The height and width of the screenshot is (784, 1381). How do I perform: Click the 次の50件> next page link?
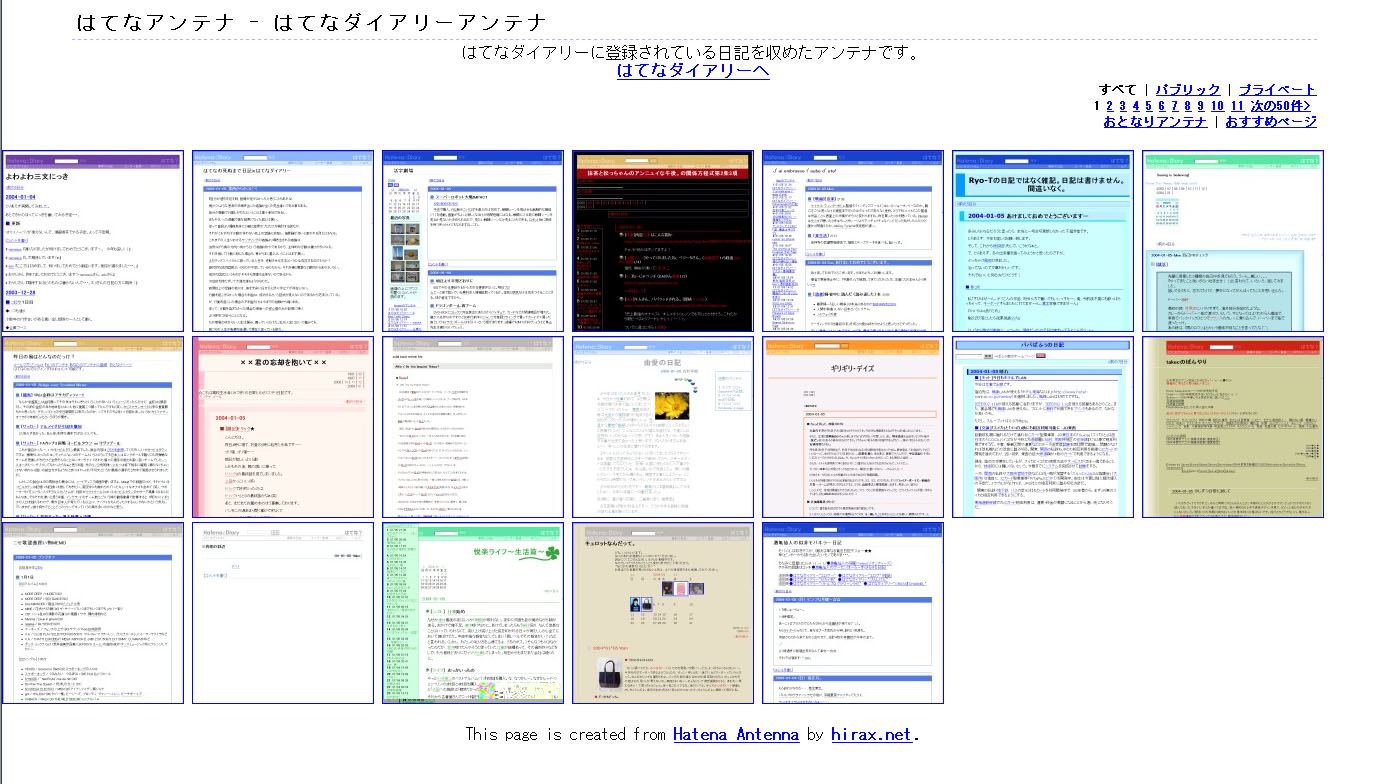pos(1281,105)
